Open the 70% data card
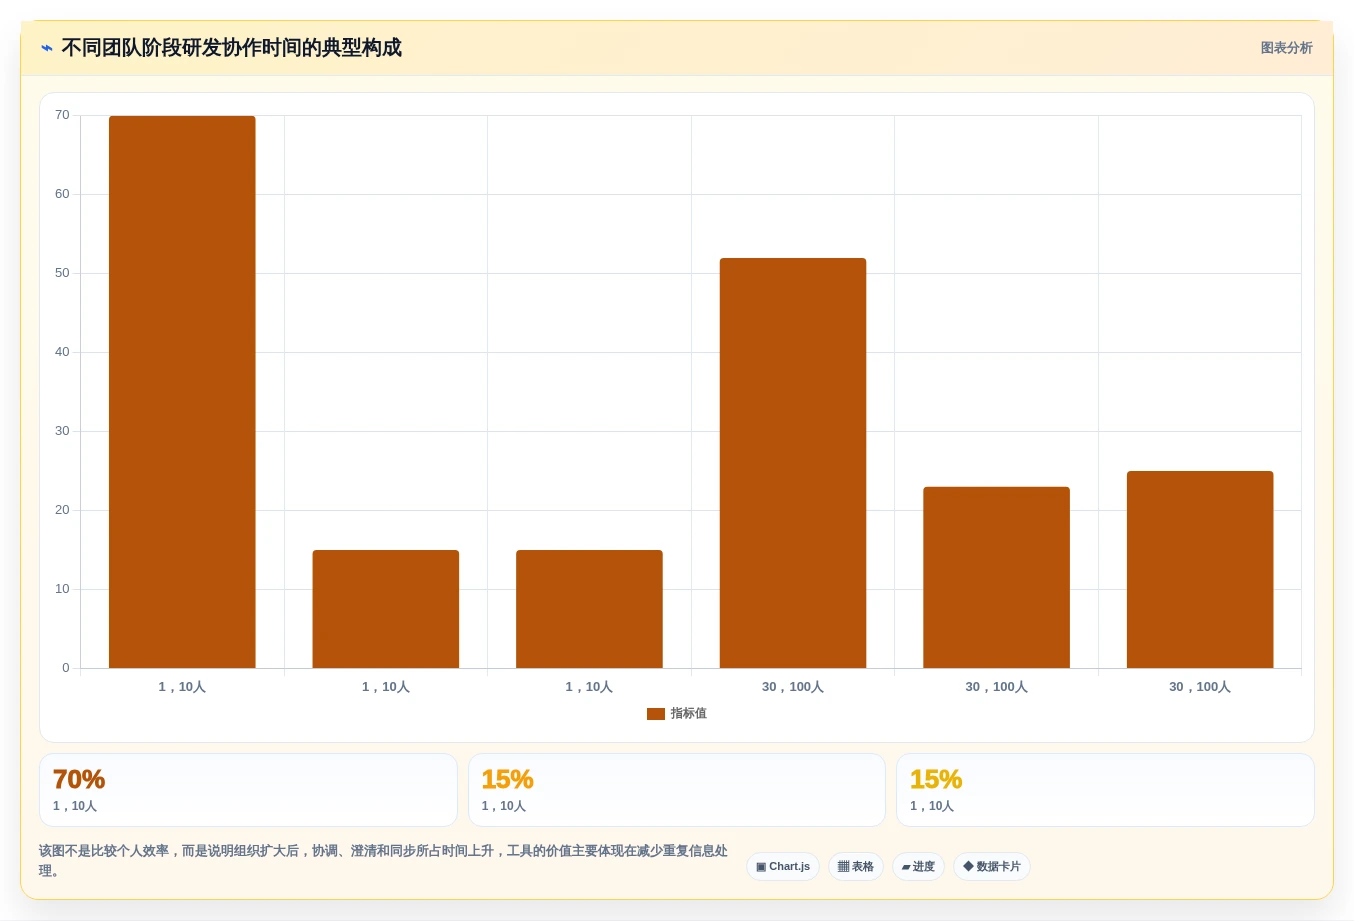The image size is (1354, 921). click(x=248, y=790)
